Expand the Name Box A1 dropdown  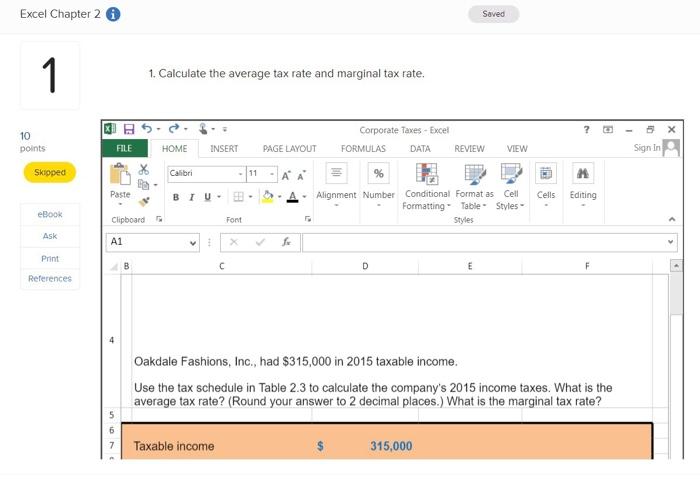pyautogui.click(x=192, y=243)
